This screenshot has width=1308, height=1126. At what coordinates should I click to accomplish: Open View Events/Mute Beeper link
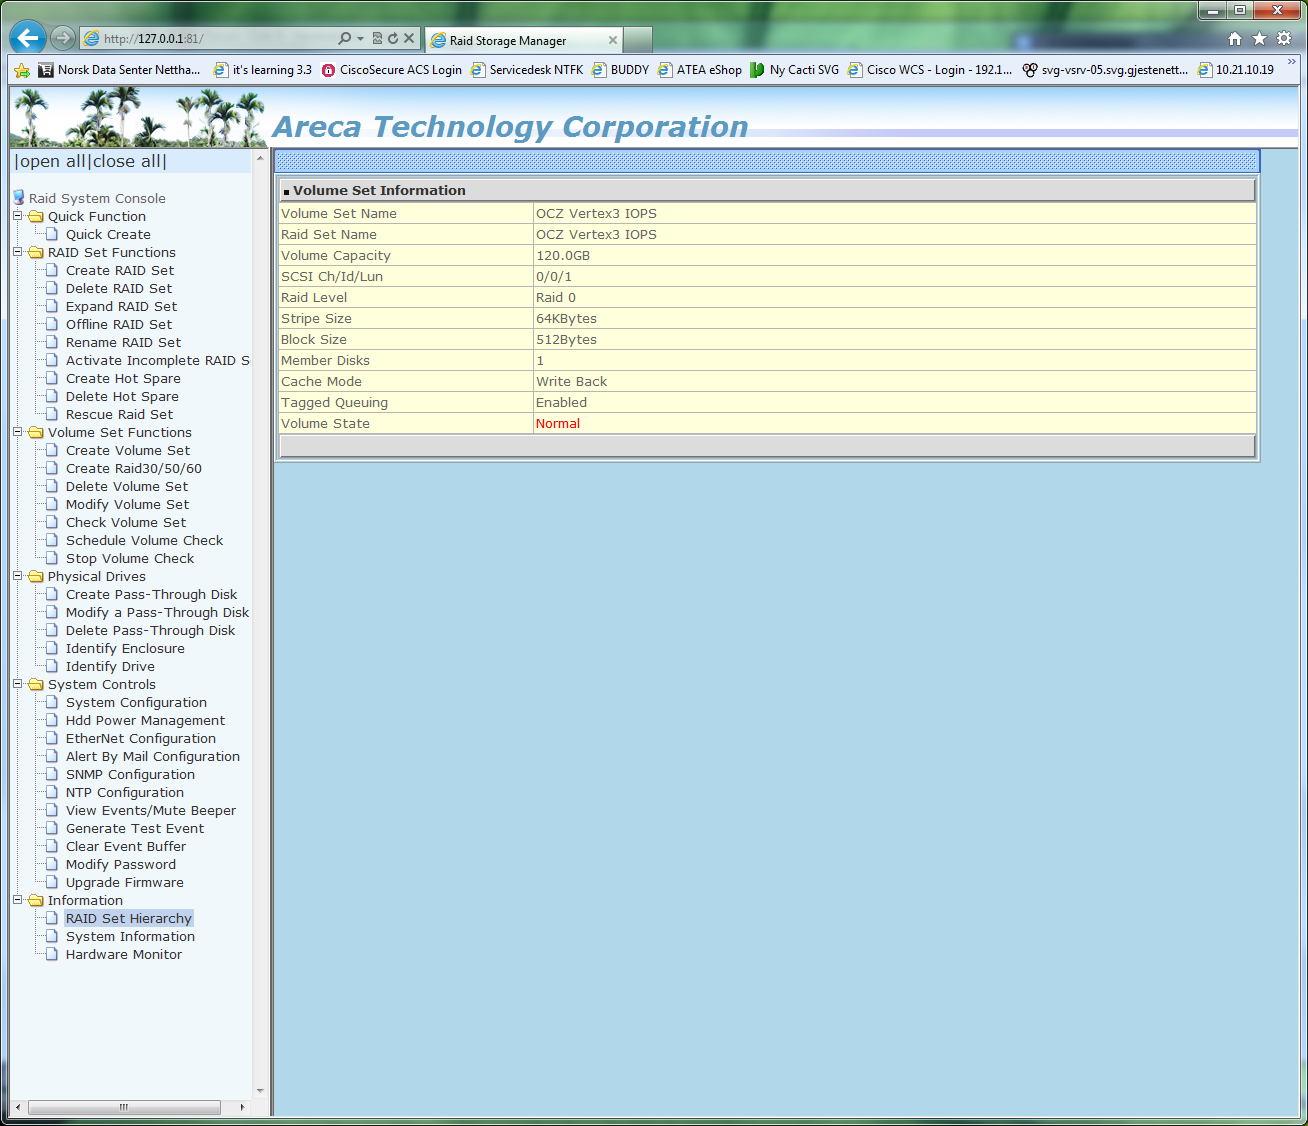point(151,810)
